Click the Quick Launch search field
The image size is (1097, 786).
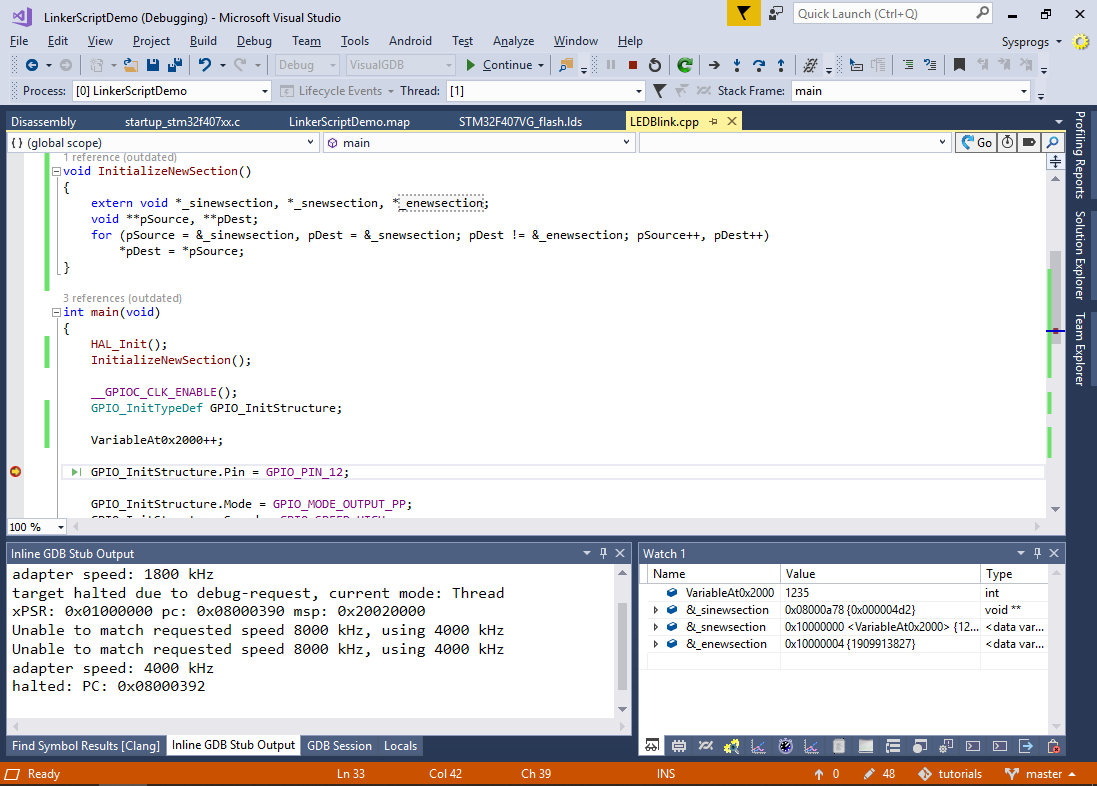coord(884,14)
